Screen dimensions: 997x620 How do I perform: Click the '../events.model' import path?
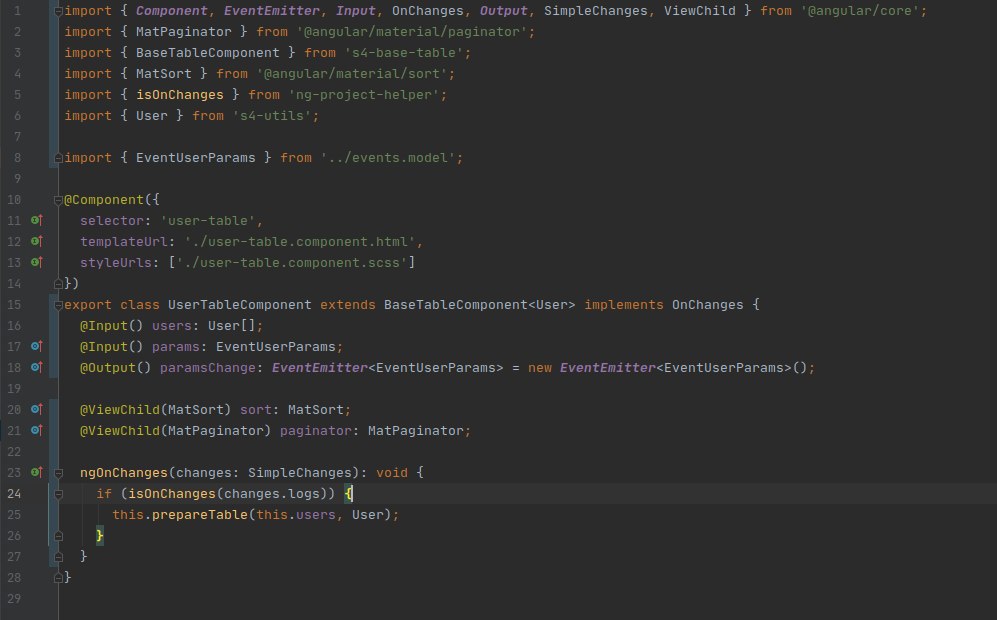388,158
